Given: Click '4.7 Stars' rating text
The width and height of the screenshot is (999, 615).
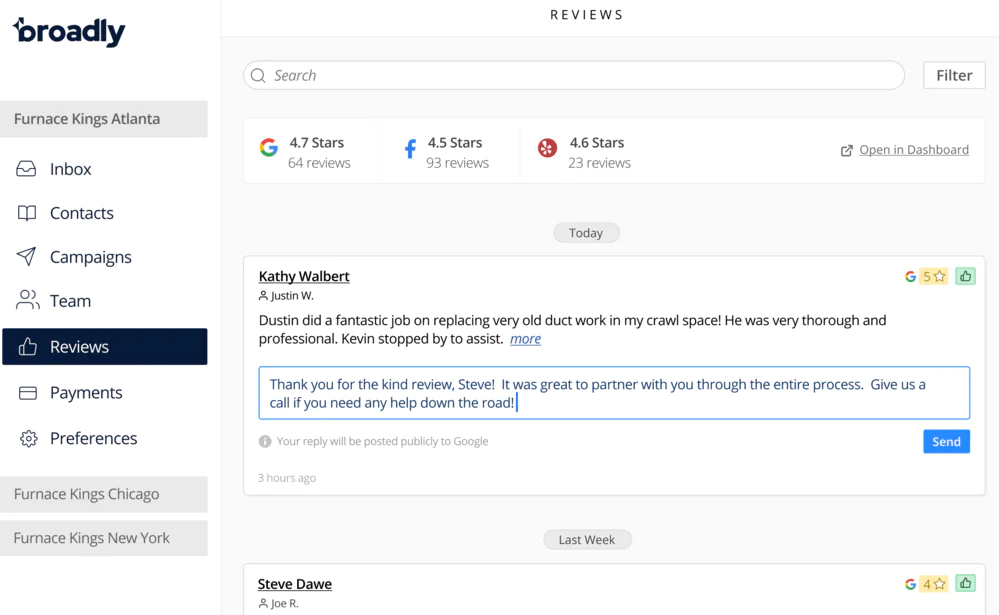Looking at the screenshot, I should point(317,143).
